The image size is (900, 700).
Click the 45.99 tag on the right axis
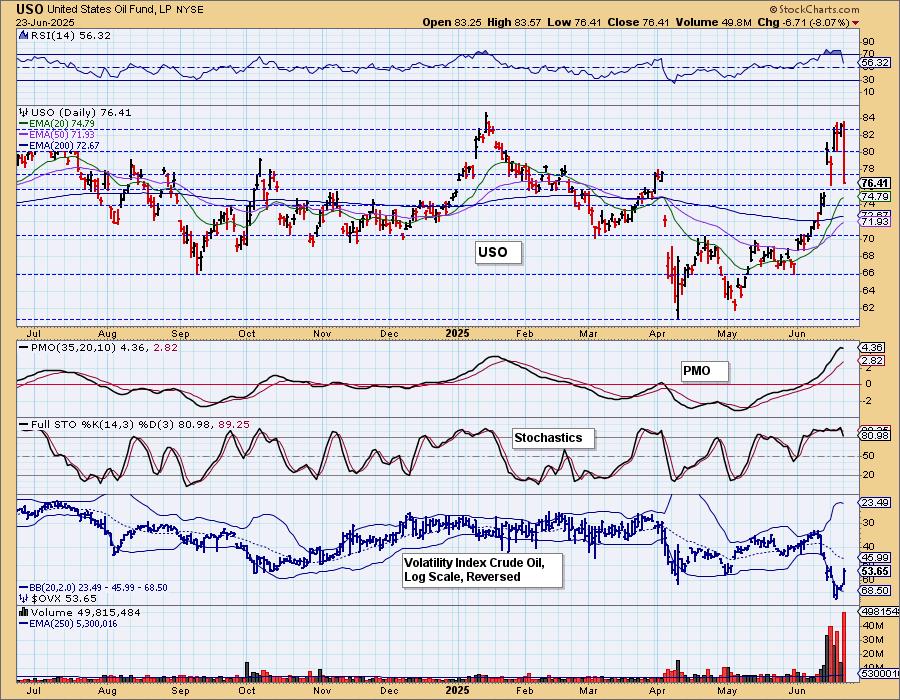[x=876, y=558]
